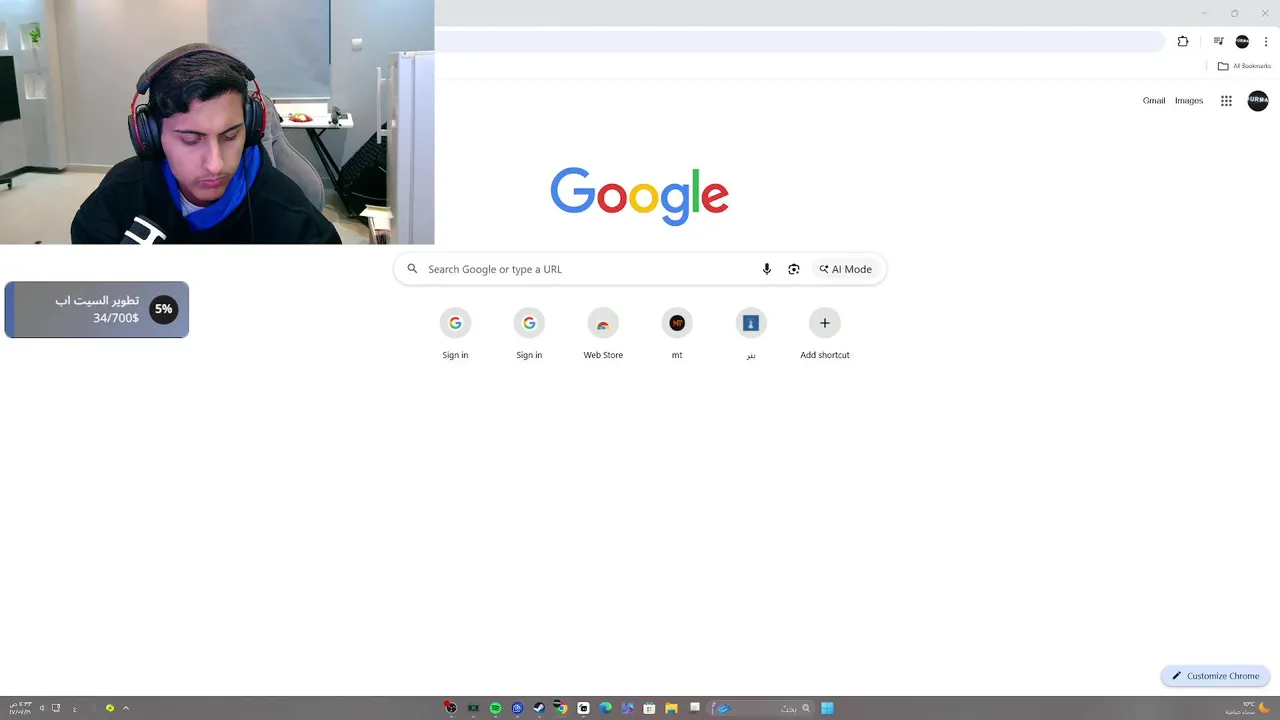Open All Bookmarks folder
1280x720 pixels.
pos(1244,66)
